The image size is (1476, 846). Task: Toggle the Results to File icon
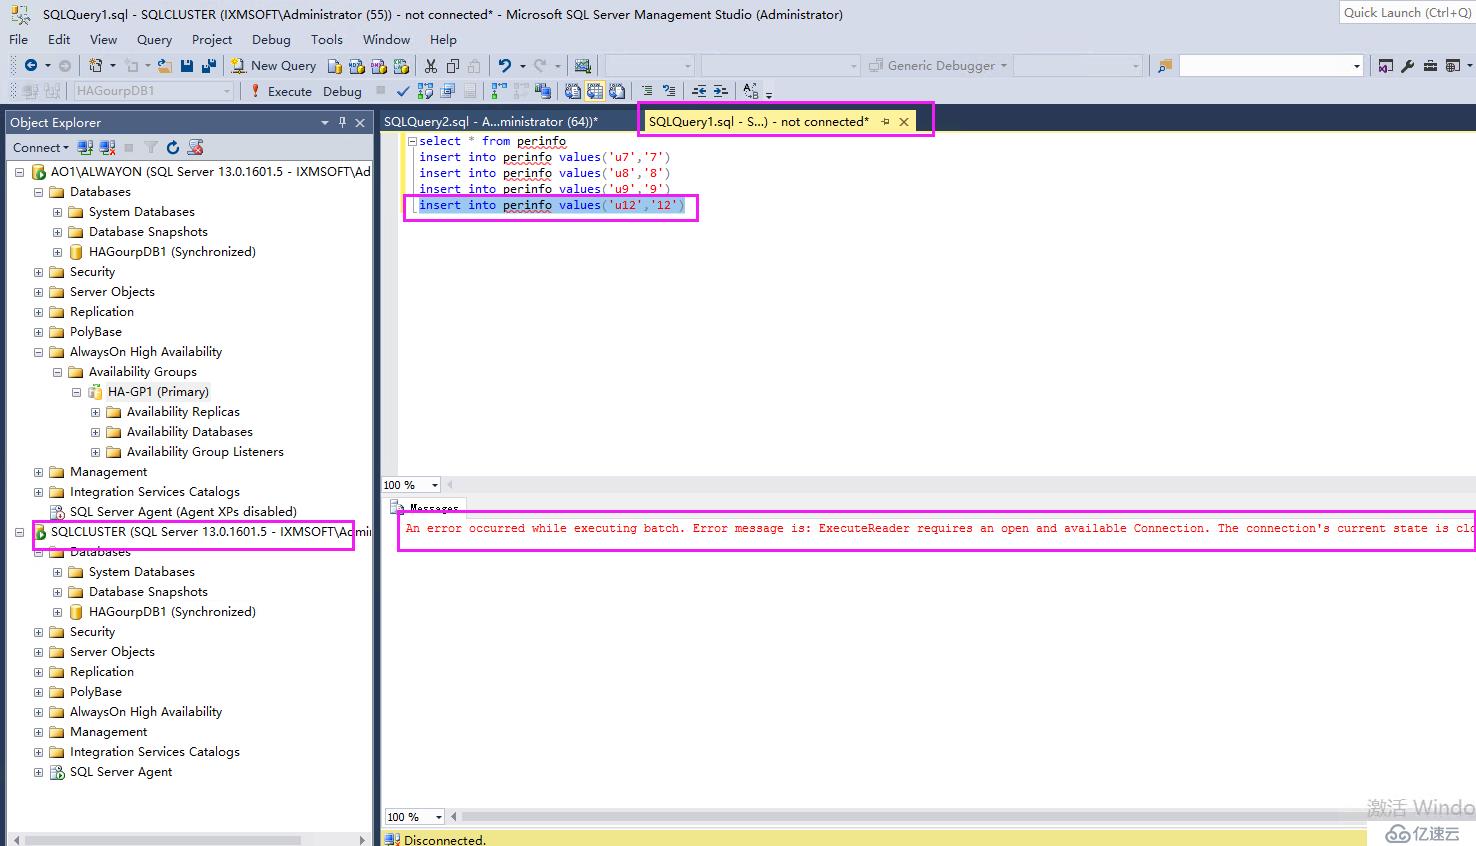coord(617,91)
